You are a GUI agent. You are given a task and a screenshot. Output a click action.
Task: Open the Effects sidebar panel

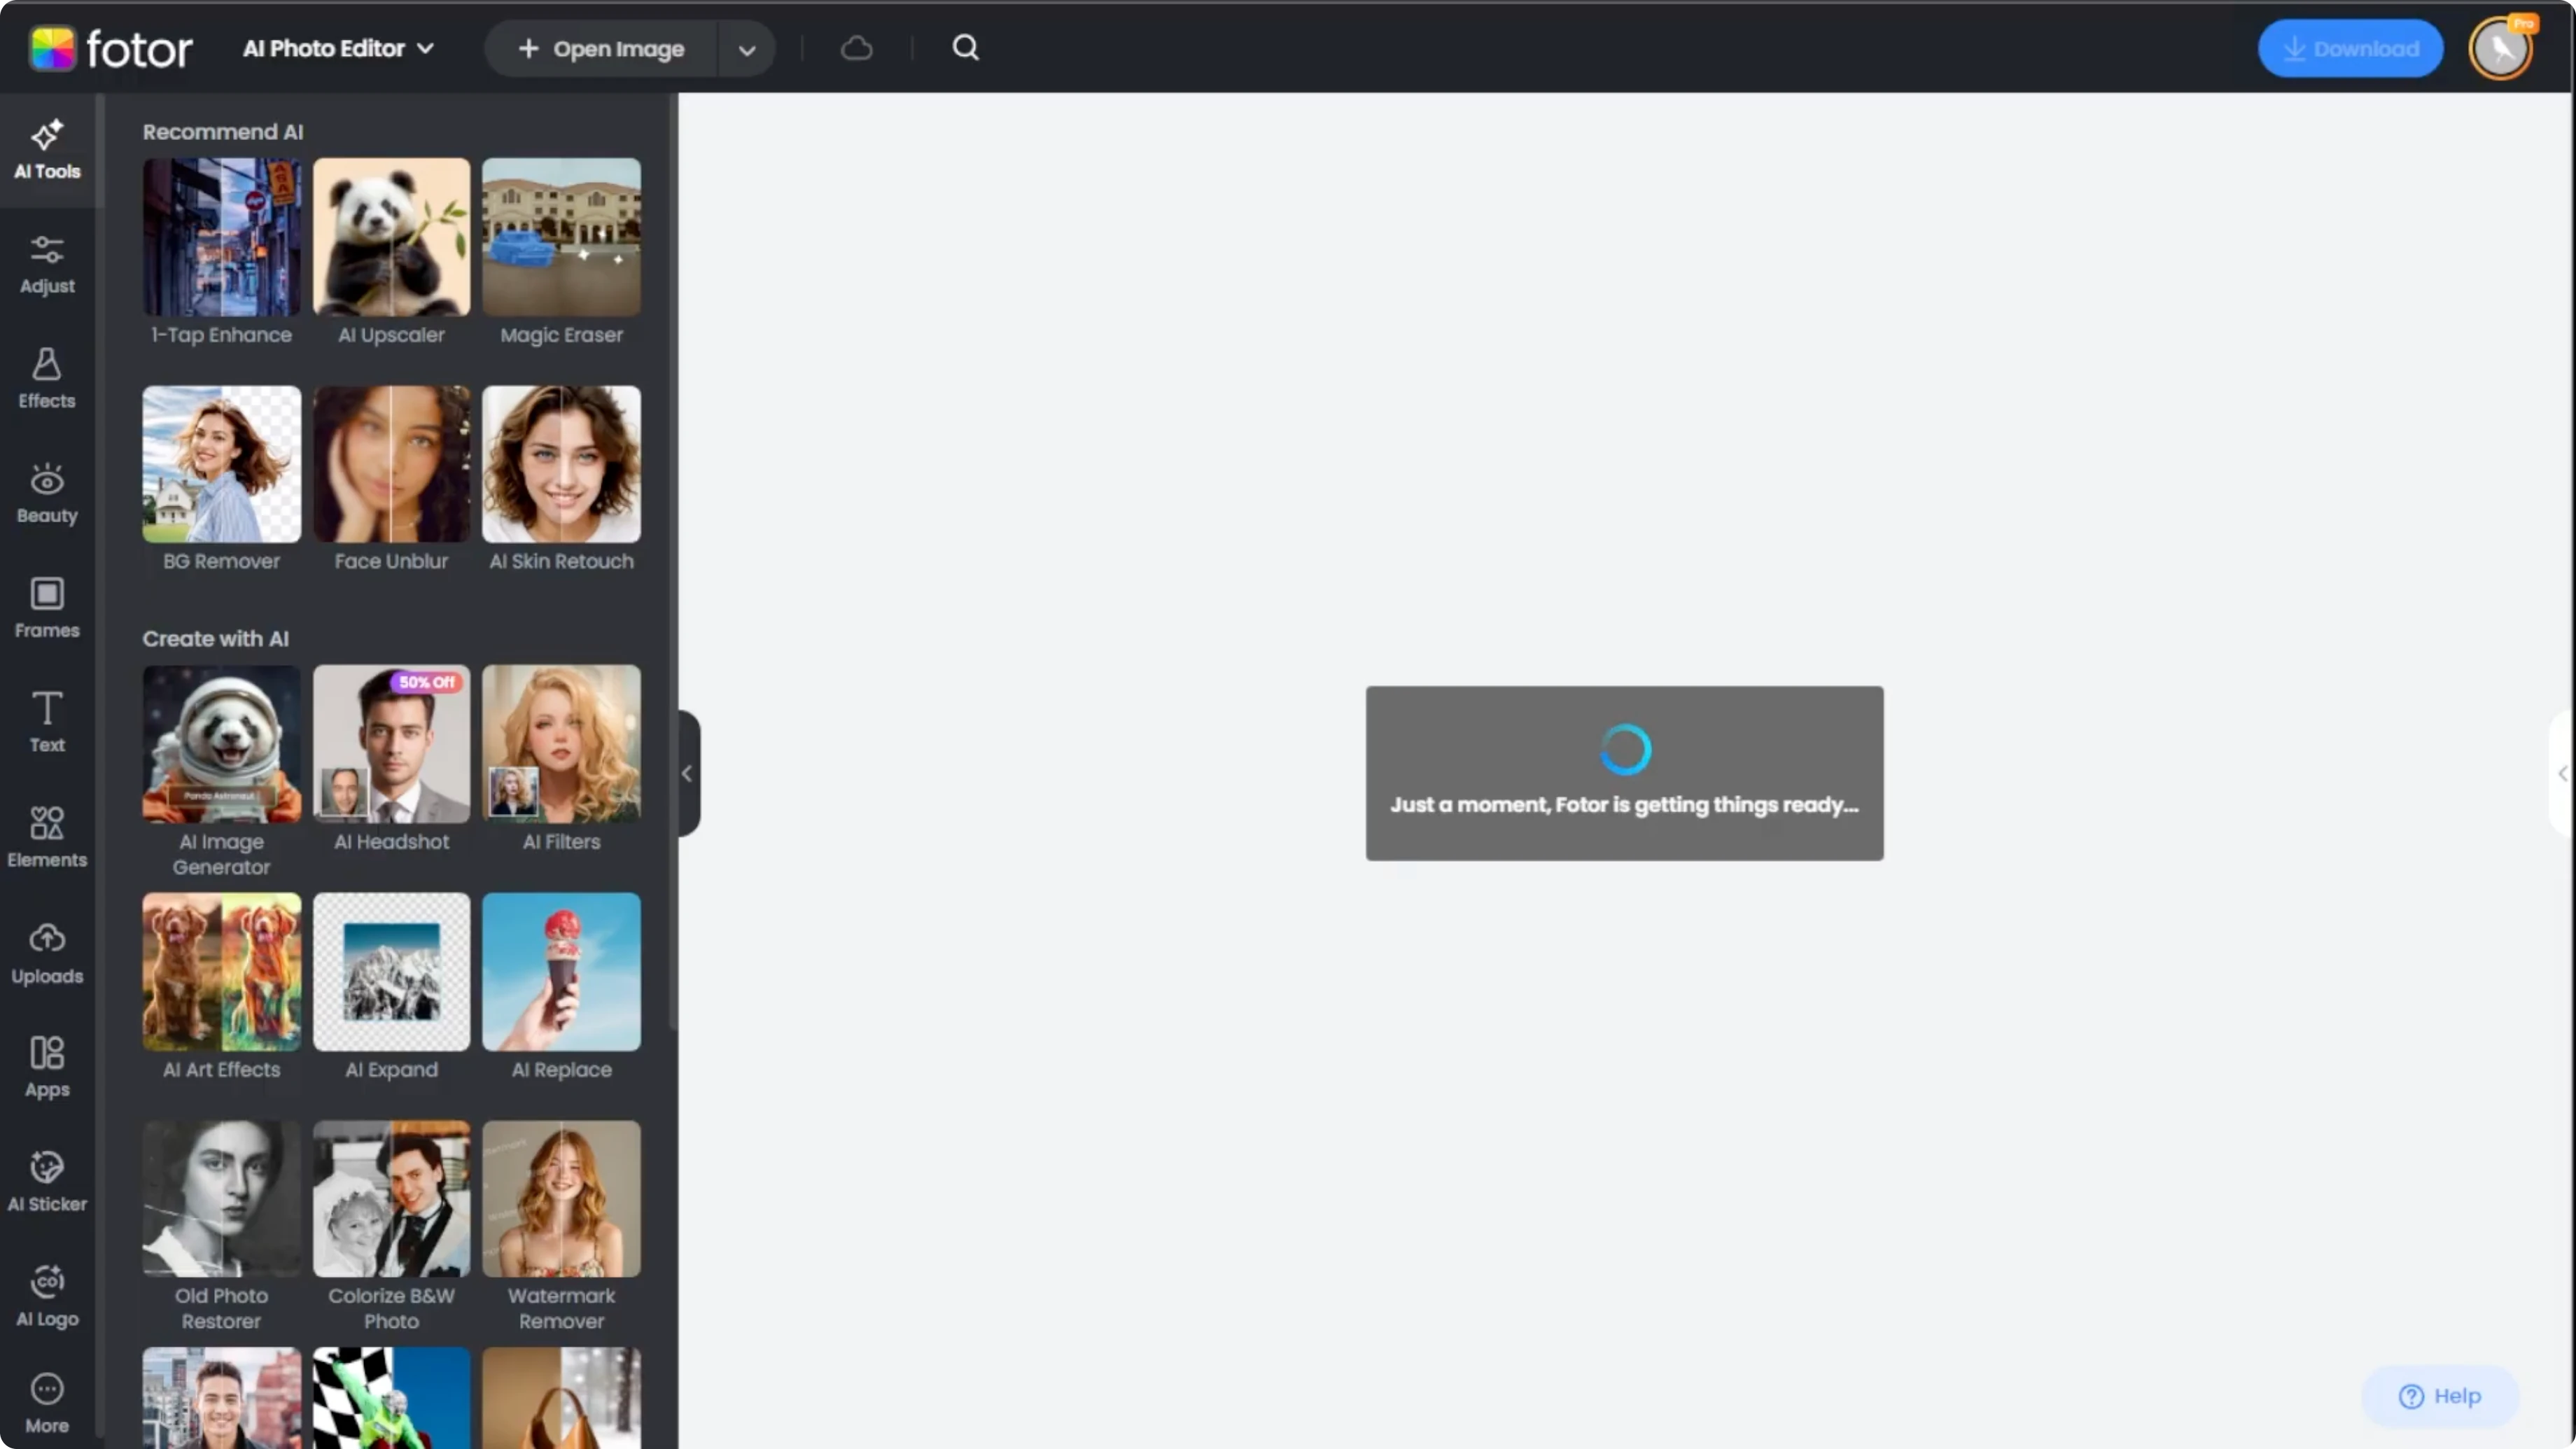pos(47,380)
